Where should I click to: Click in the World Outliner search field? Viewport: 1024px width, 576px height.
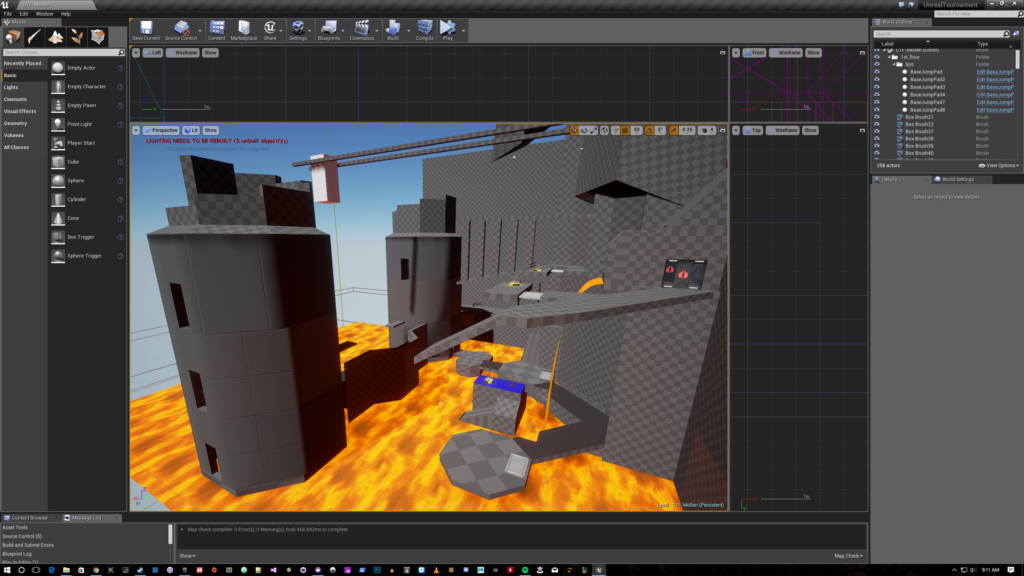(x=941, y=34)
